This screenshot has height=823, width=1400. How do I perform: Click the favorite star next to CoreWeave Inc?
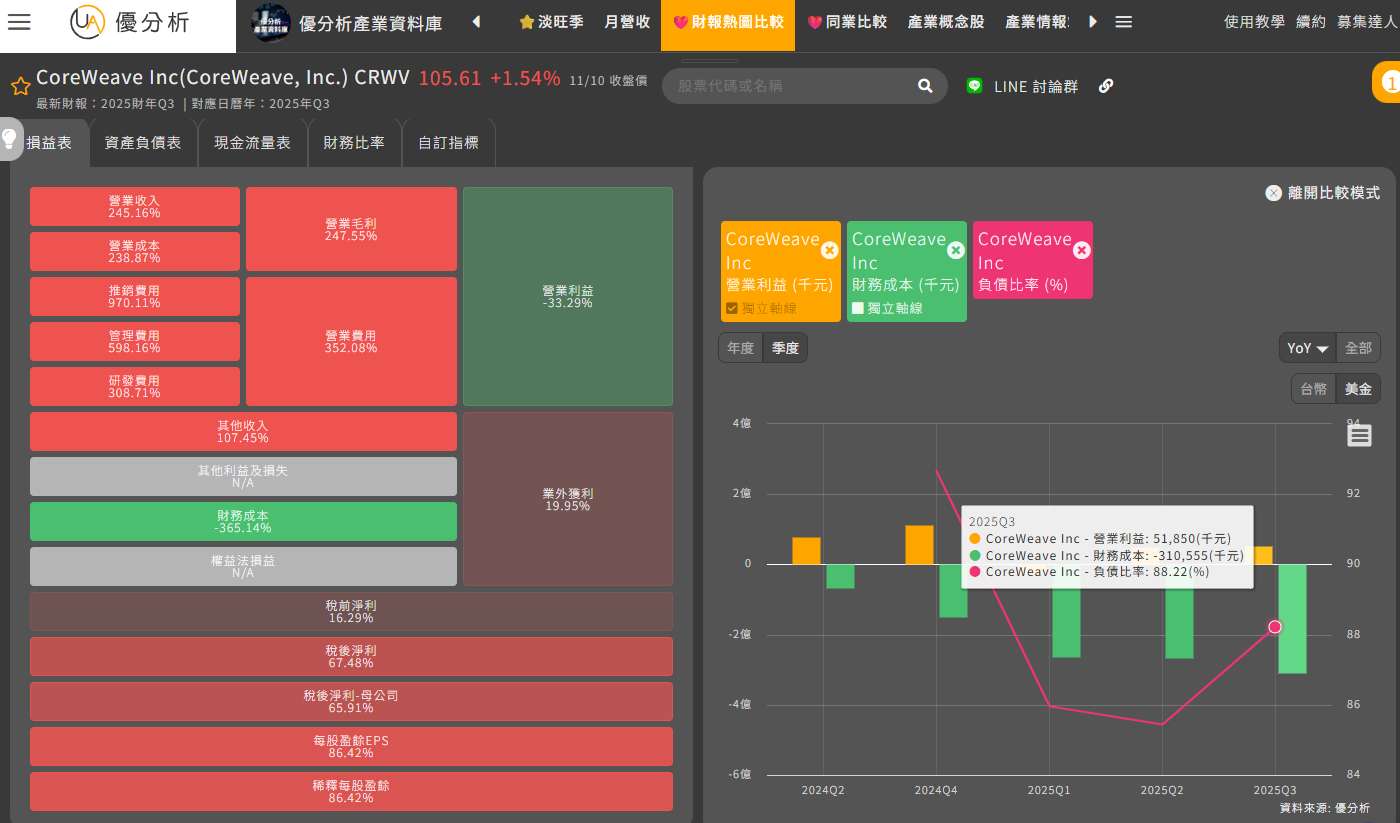[20, 86]
